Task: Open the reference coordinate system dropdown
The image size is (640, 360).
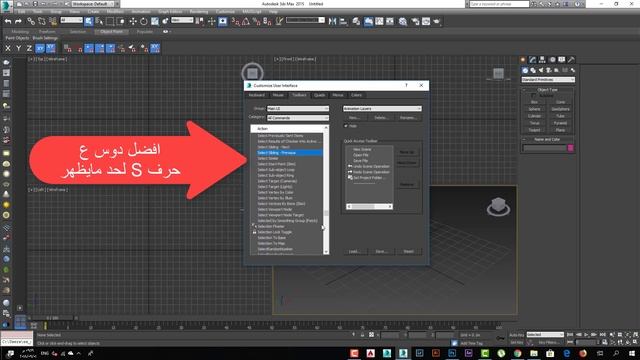Action: click(182, 20)
